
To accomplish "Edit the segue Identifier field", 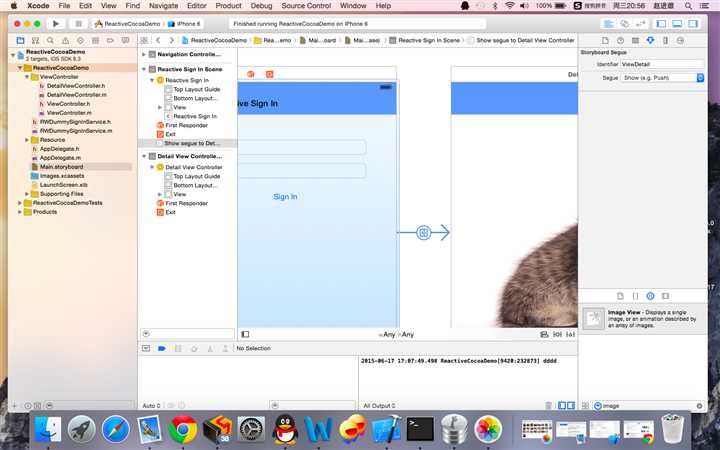I will pos(662,64).
